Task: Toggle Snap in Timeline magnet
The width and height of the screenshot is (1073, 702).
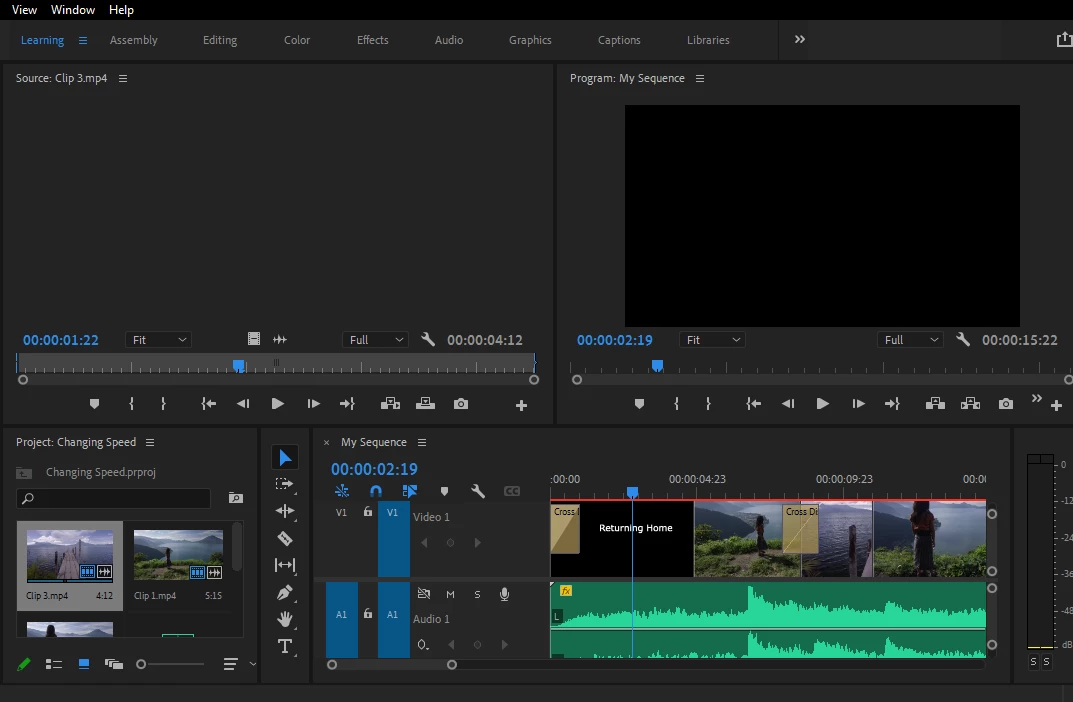Action: [x=376, y=491]
